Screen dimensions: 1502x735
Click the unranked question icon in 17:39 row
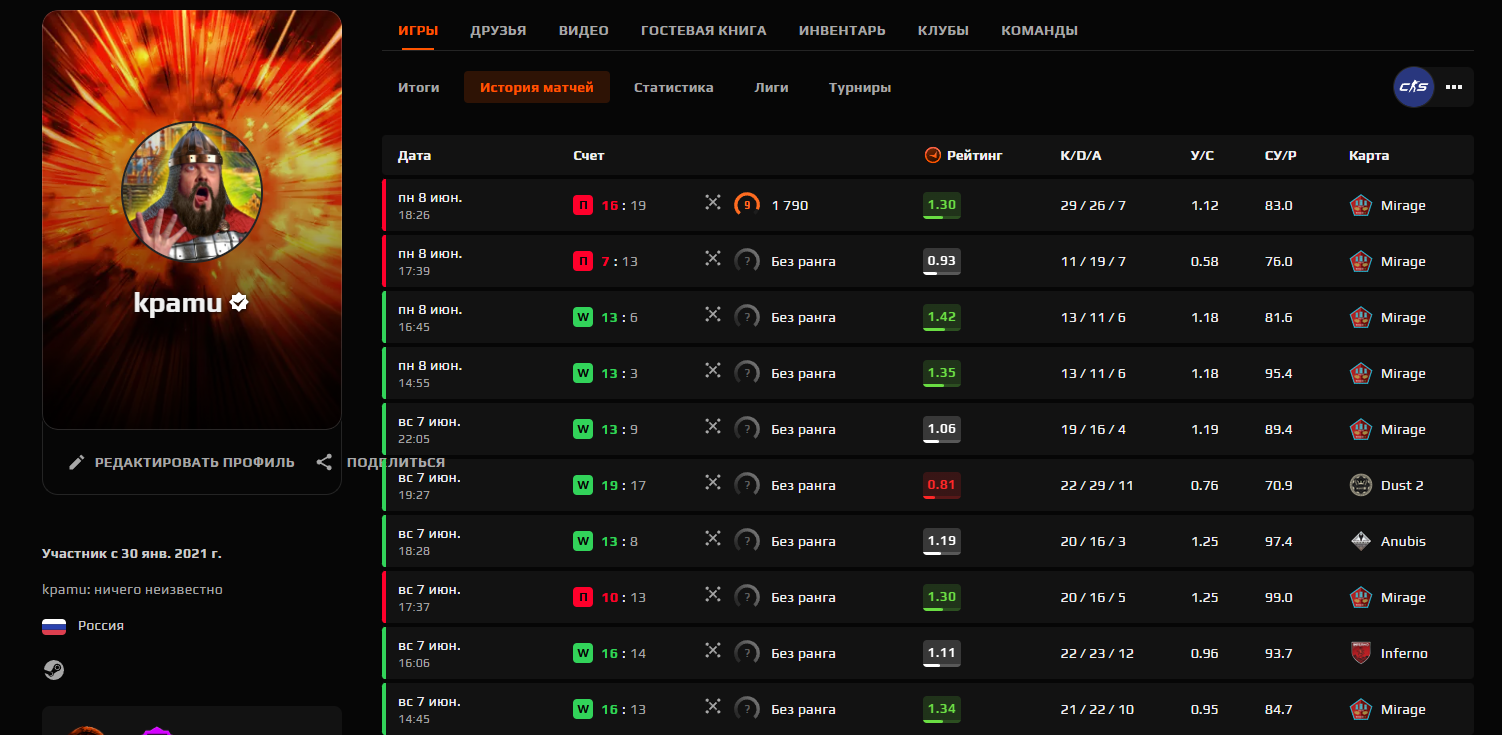tap(747, 261)
